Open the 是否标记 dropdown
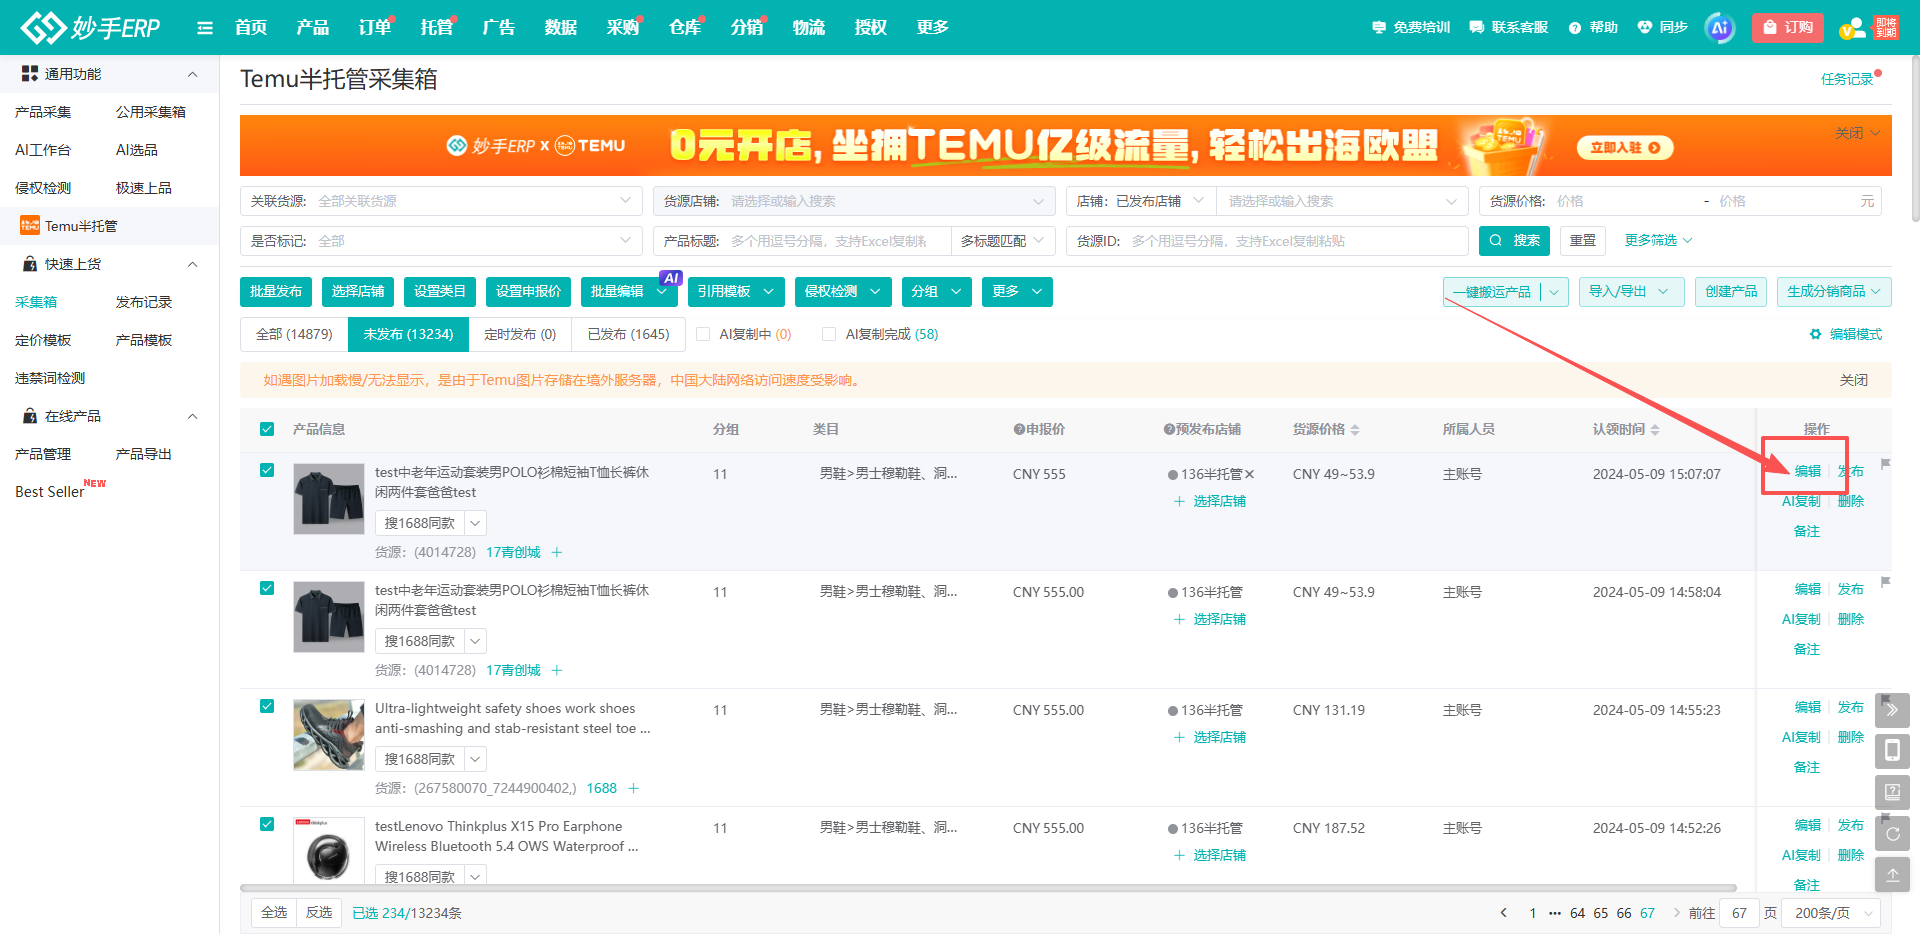1920x934 pixels. [x=441, y=241]
